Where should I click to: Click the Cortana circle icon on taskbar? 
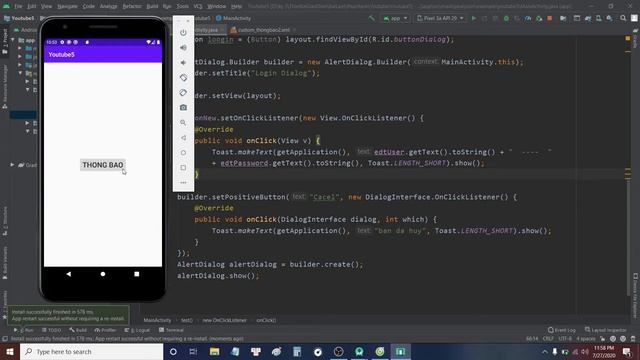pyautogui.click(x=173, y=351)
